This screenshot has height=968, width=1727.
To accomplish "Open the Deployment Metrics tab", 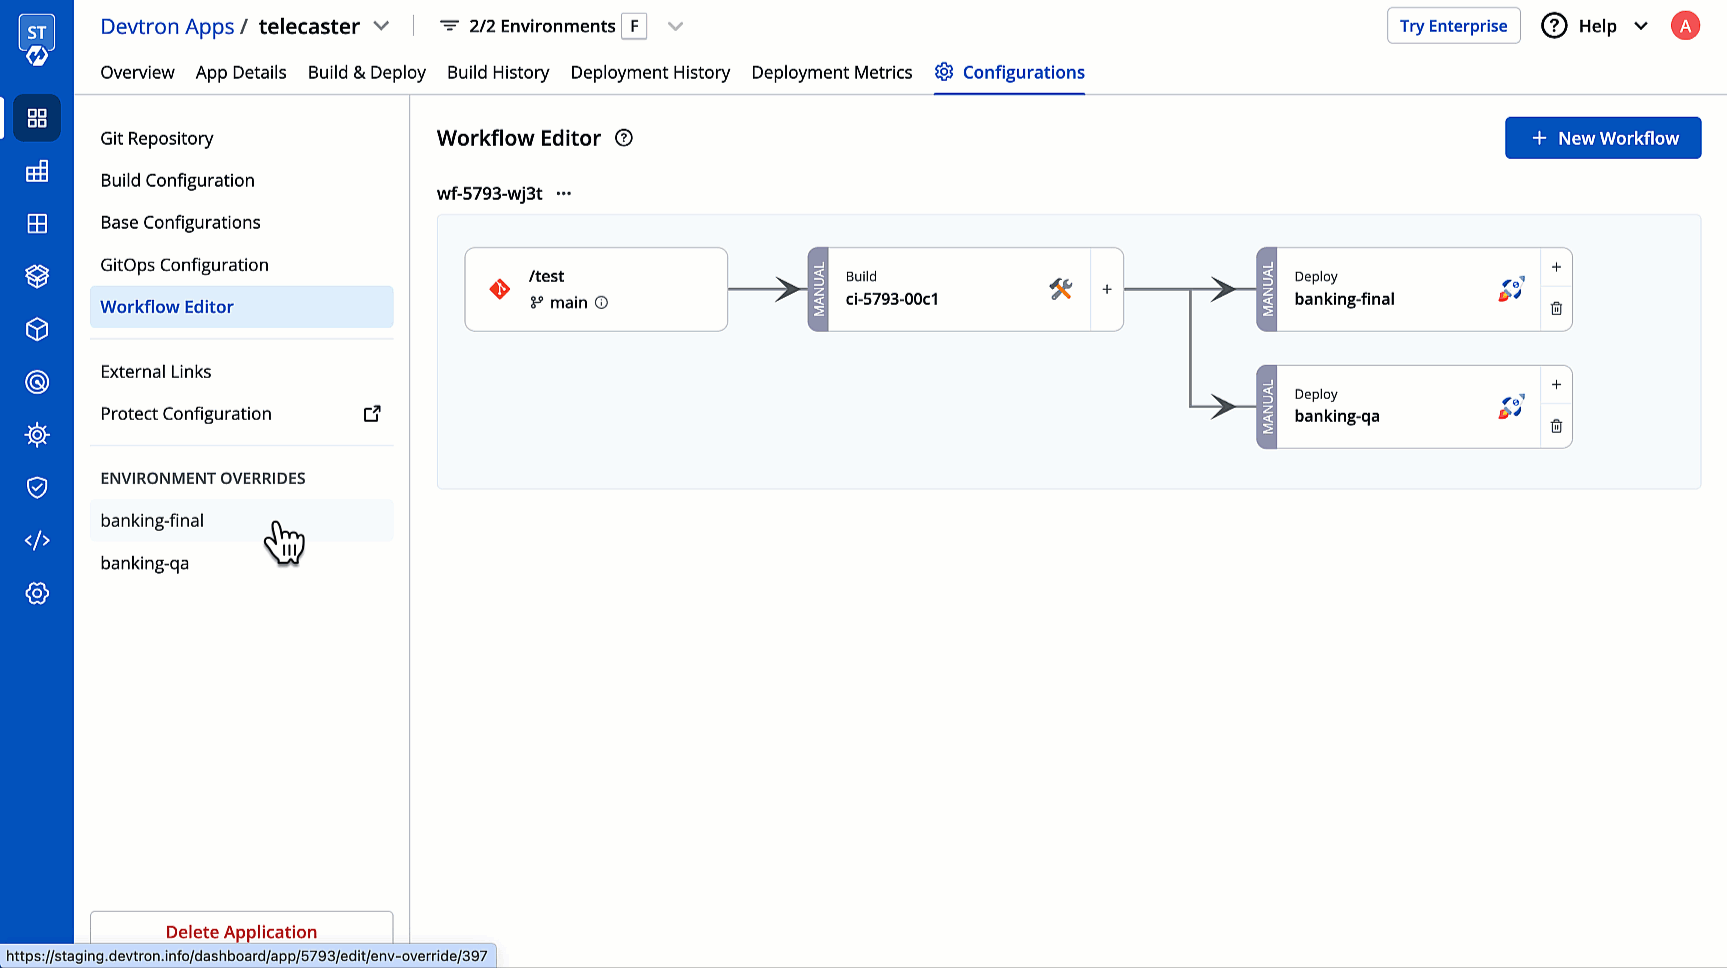I will coord(831,72).
